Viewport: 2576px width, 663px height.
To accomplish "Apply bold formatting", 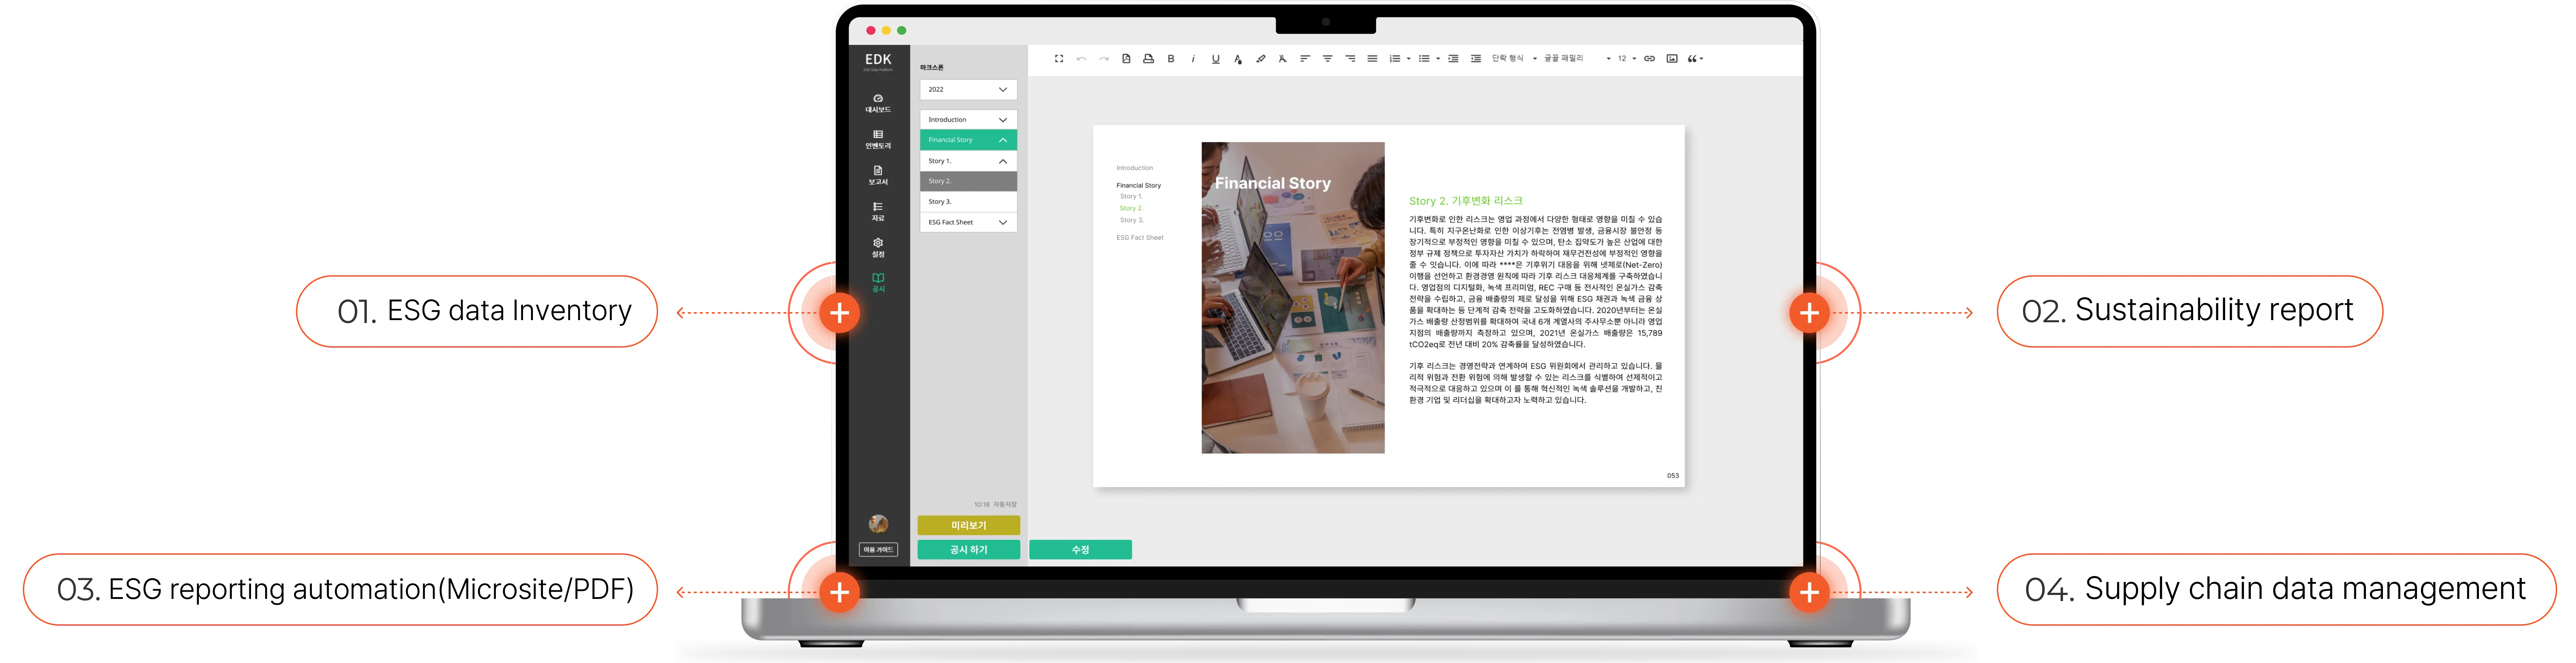I will point(1171,59).
